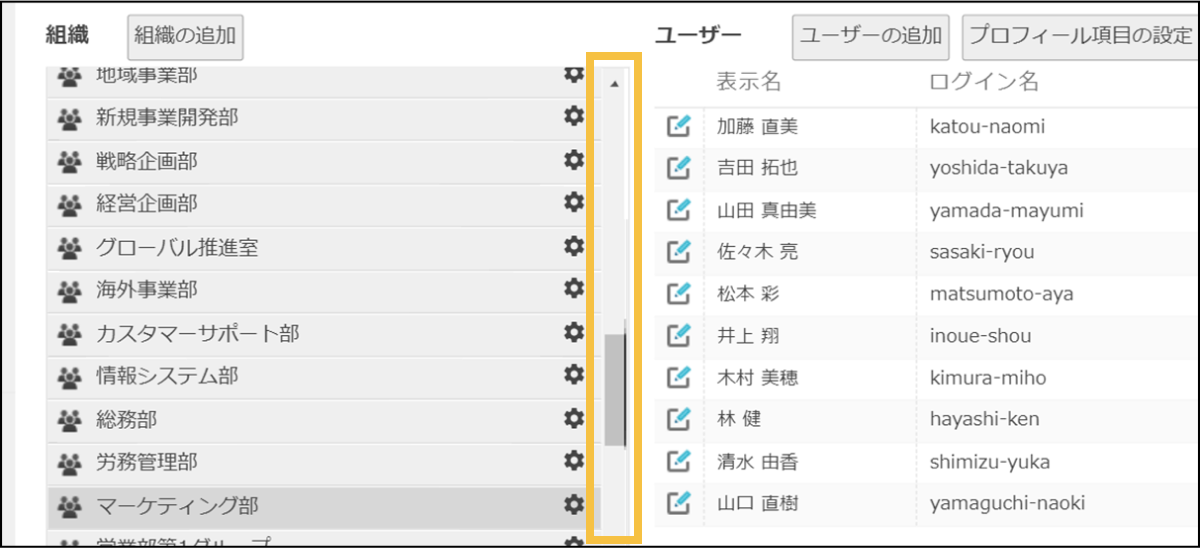Screen dimensions: 1200x548
Task: Open gear menu for グローバル推進室
Action: coord(574,245)
